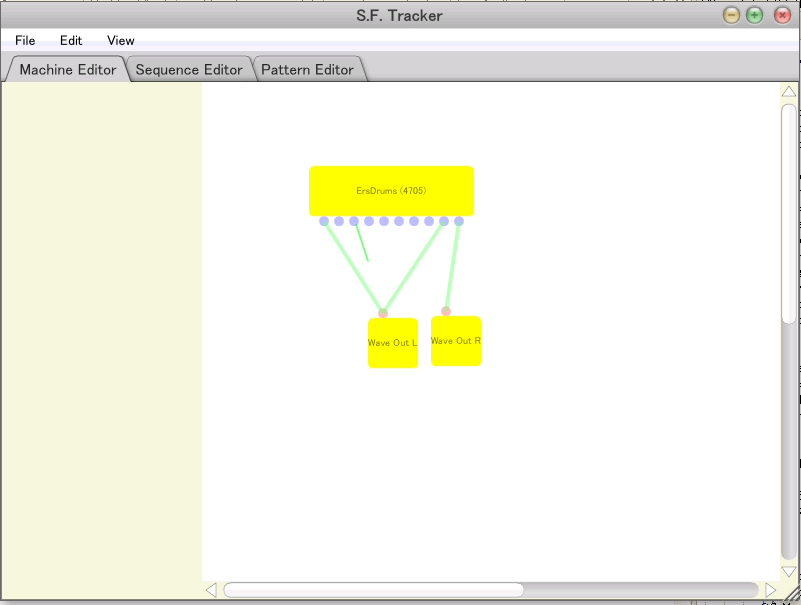801x605 pixels.
Task: Click the horizontal scrollbar thumb
Action: coord(373,590)
